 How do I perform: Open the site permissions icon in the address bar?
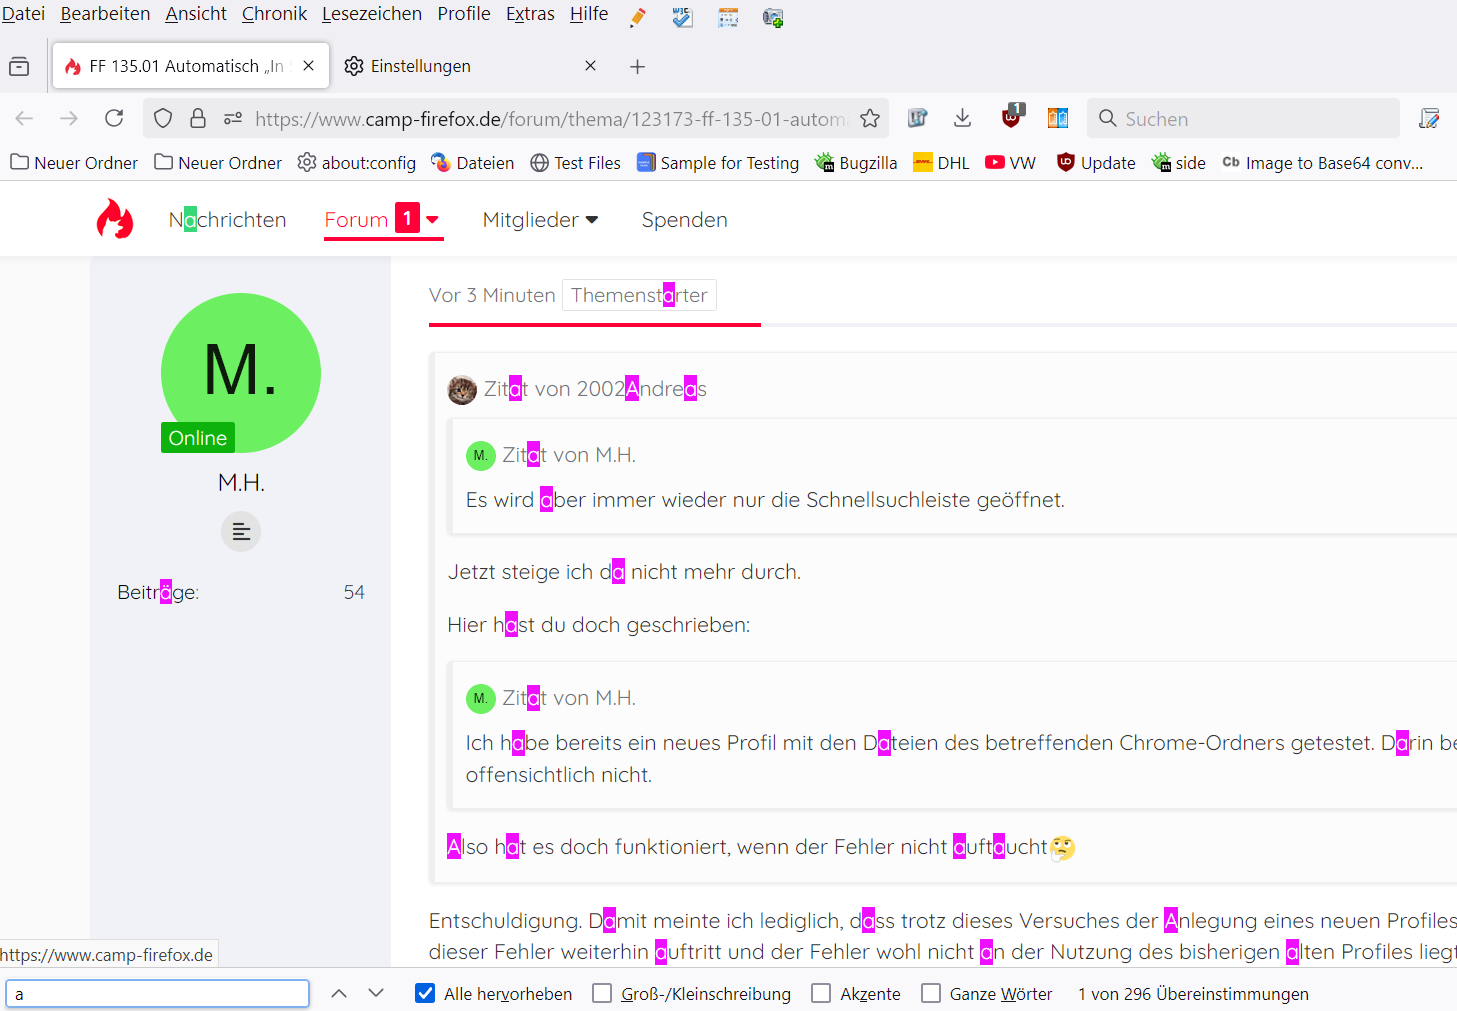pos(233,118)
